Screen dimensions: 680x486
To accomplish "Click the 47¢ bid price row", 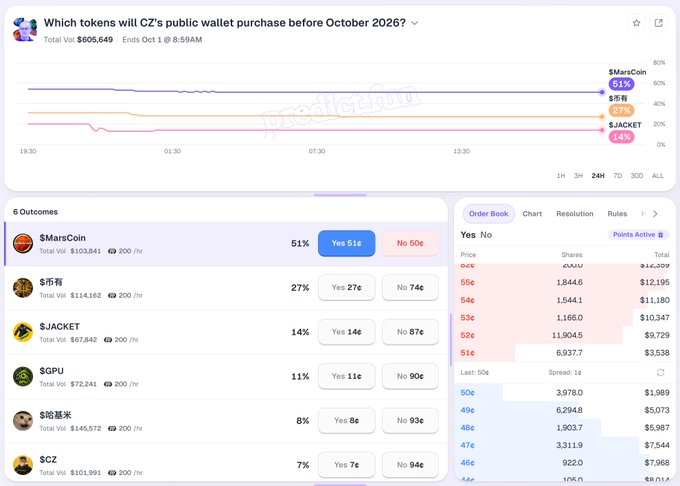I will (565, 445).
